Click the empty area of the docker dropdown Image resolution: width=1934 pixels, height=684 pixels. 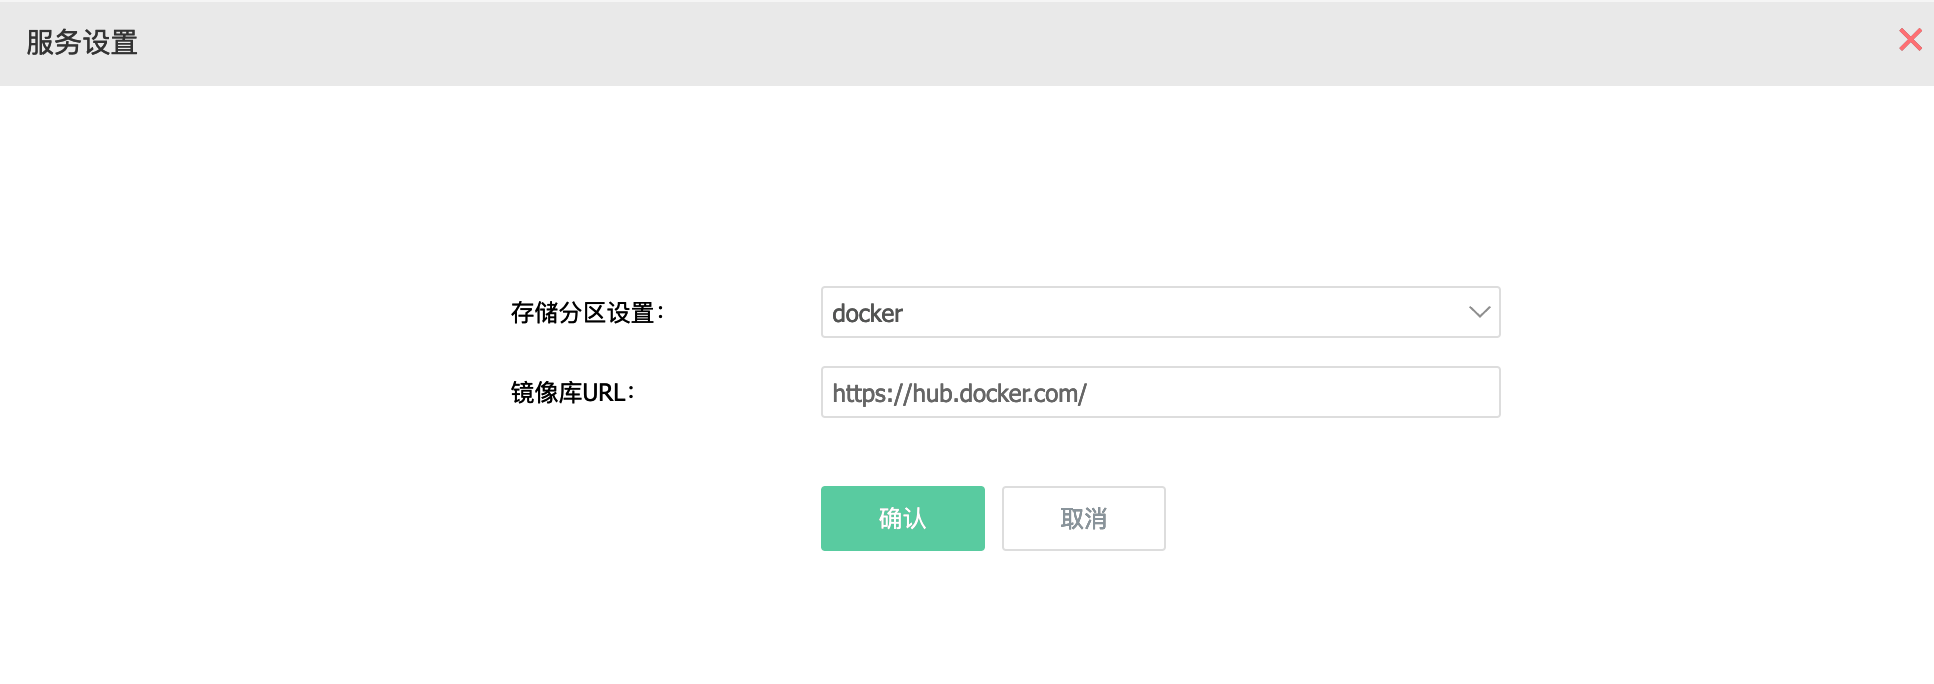(x=1180, y=312)
